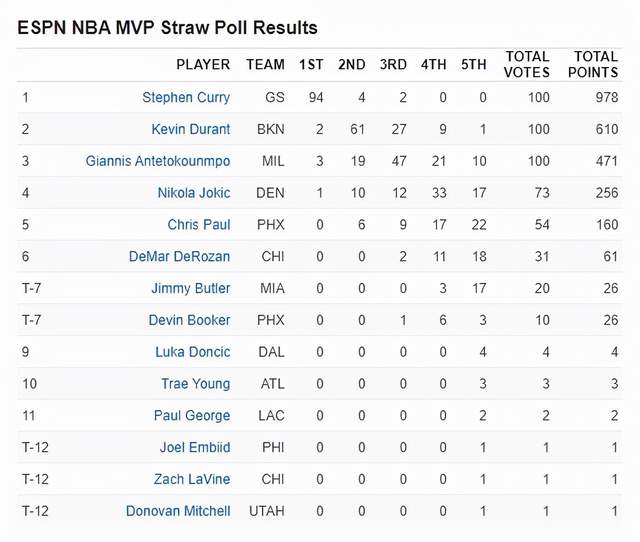Screen dimensions: 640x542
Task: Select the Donovan Mitchell link
Action: tap(178, 511)
